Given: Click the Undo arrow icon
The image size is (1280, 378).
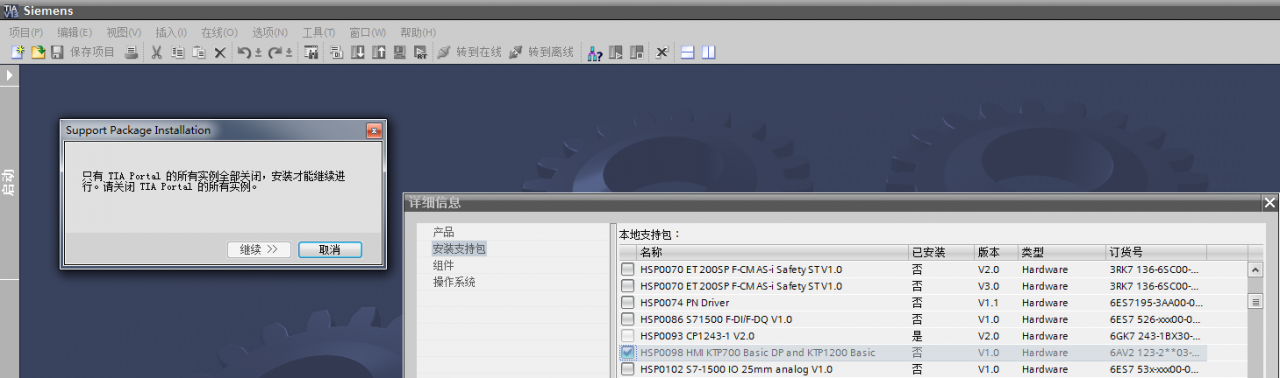Looking at the screenshot, I should (243, 52).
